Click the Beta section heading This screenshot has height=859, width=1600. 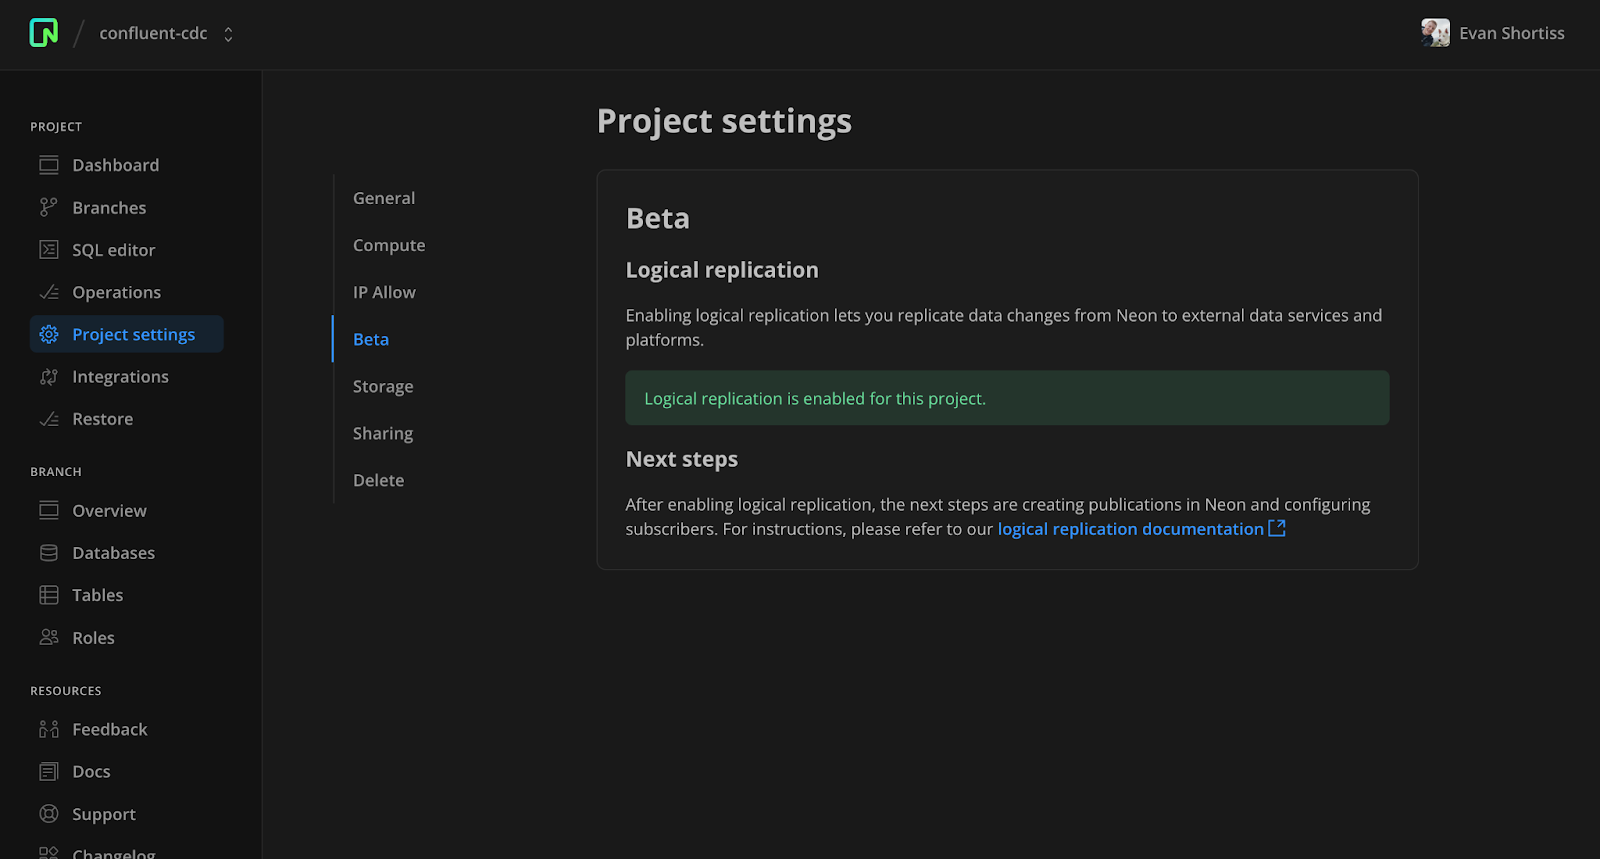658,218
